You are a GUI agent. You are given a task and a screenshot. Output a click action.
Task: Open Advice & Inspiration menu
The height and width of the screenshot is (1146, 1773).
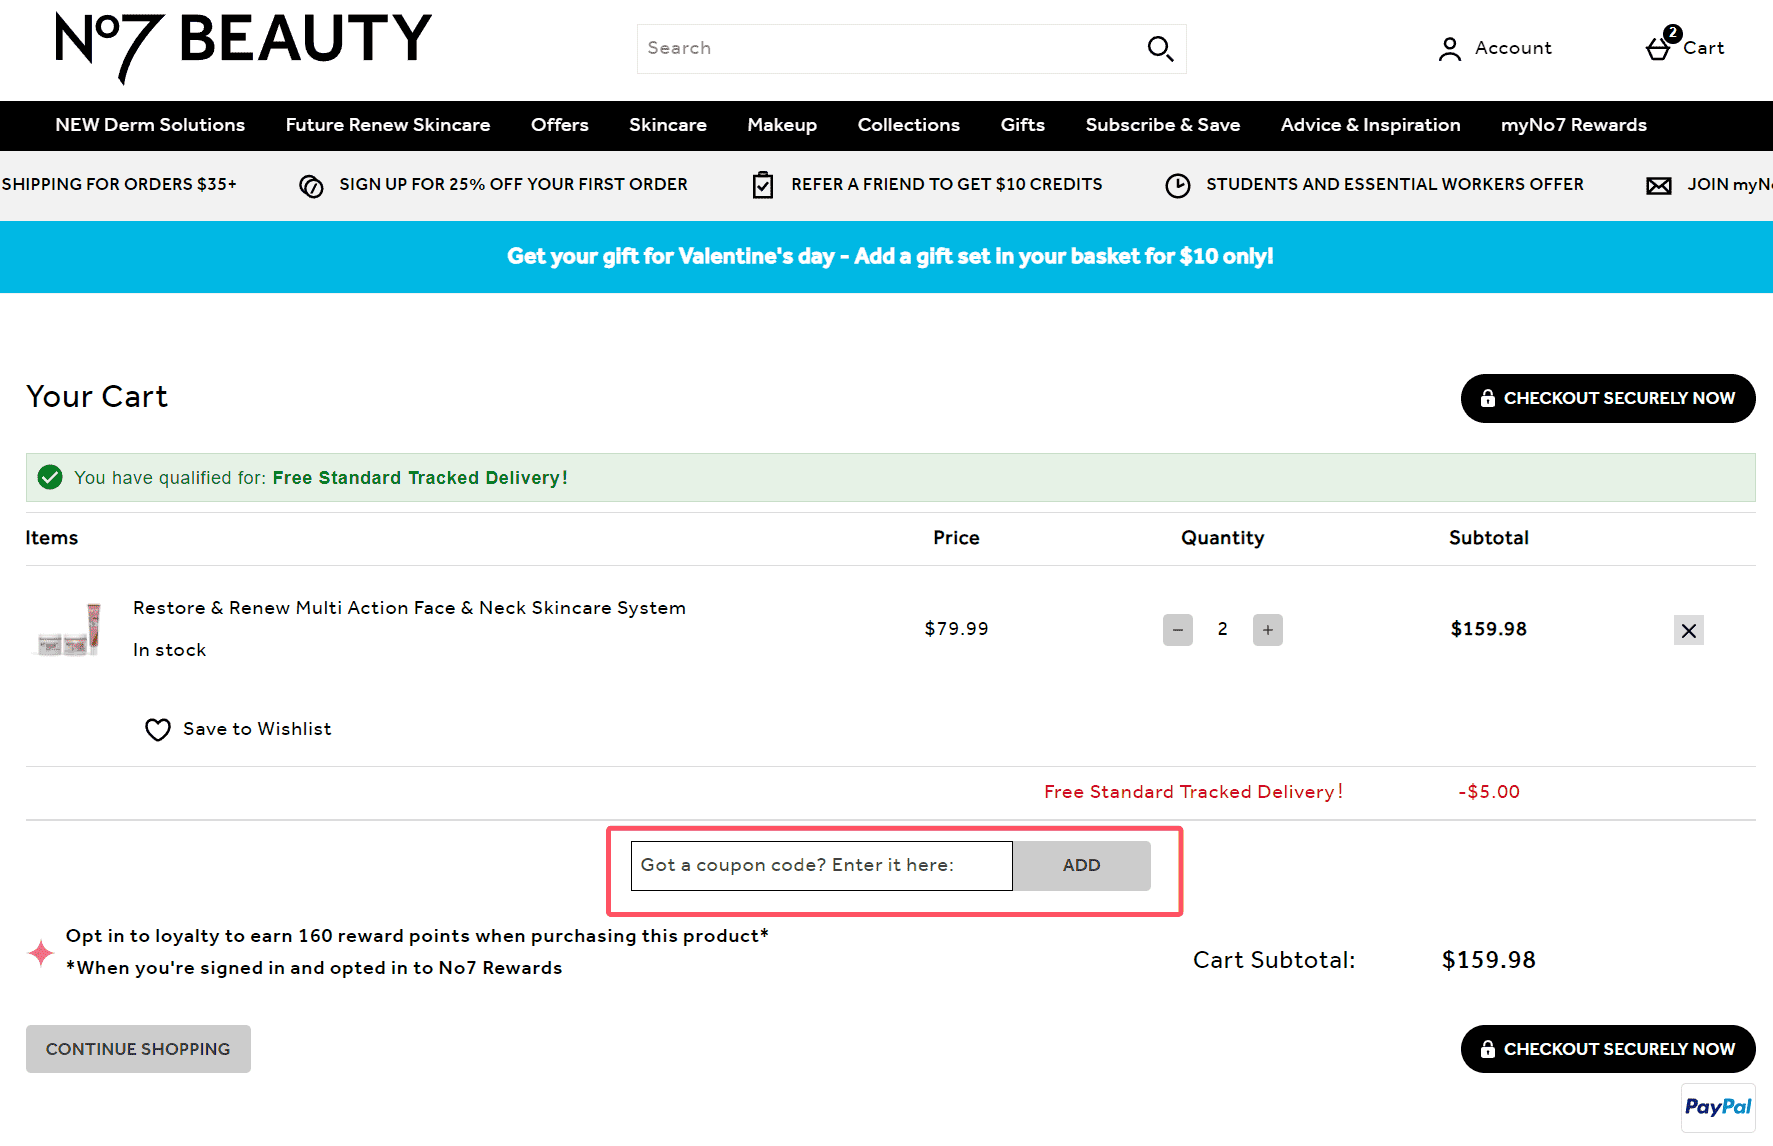coord(1371,125)
